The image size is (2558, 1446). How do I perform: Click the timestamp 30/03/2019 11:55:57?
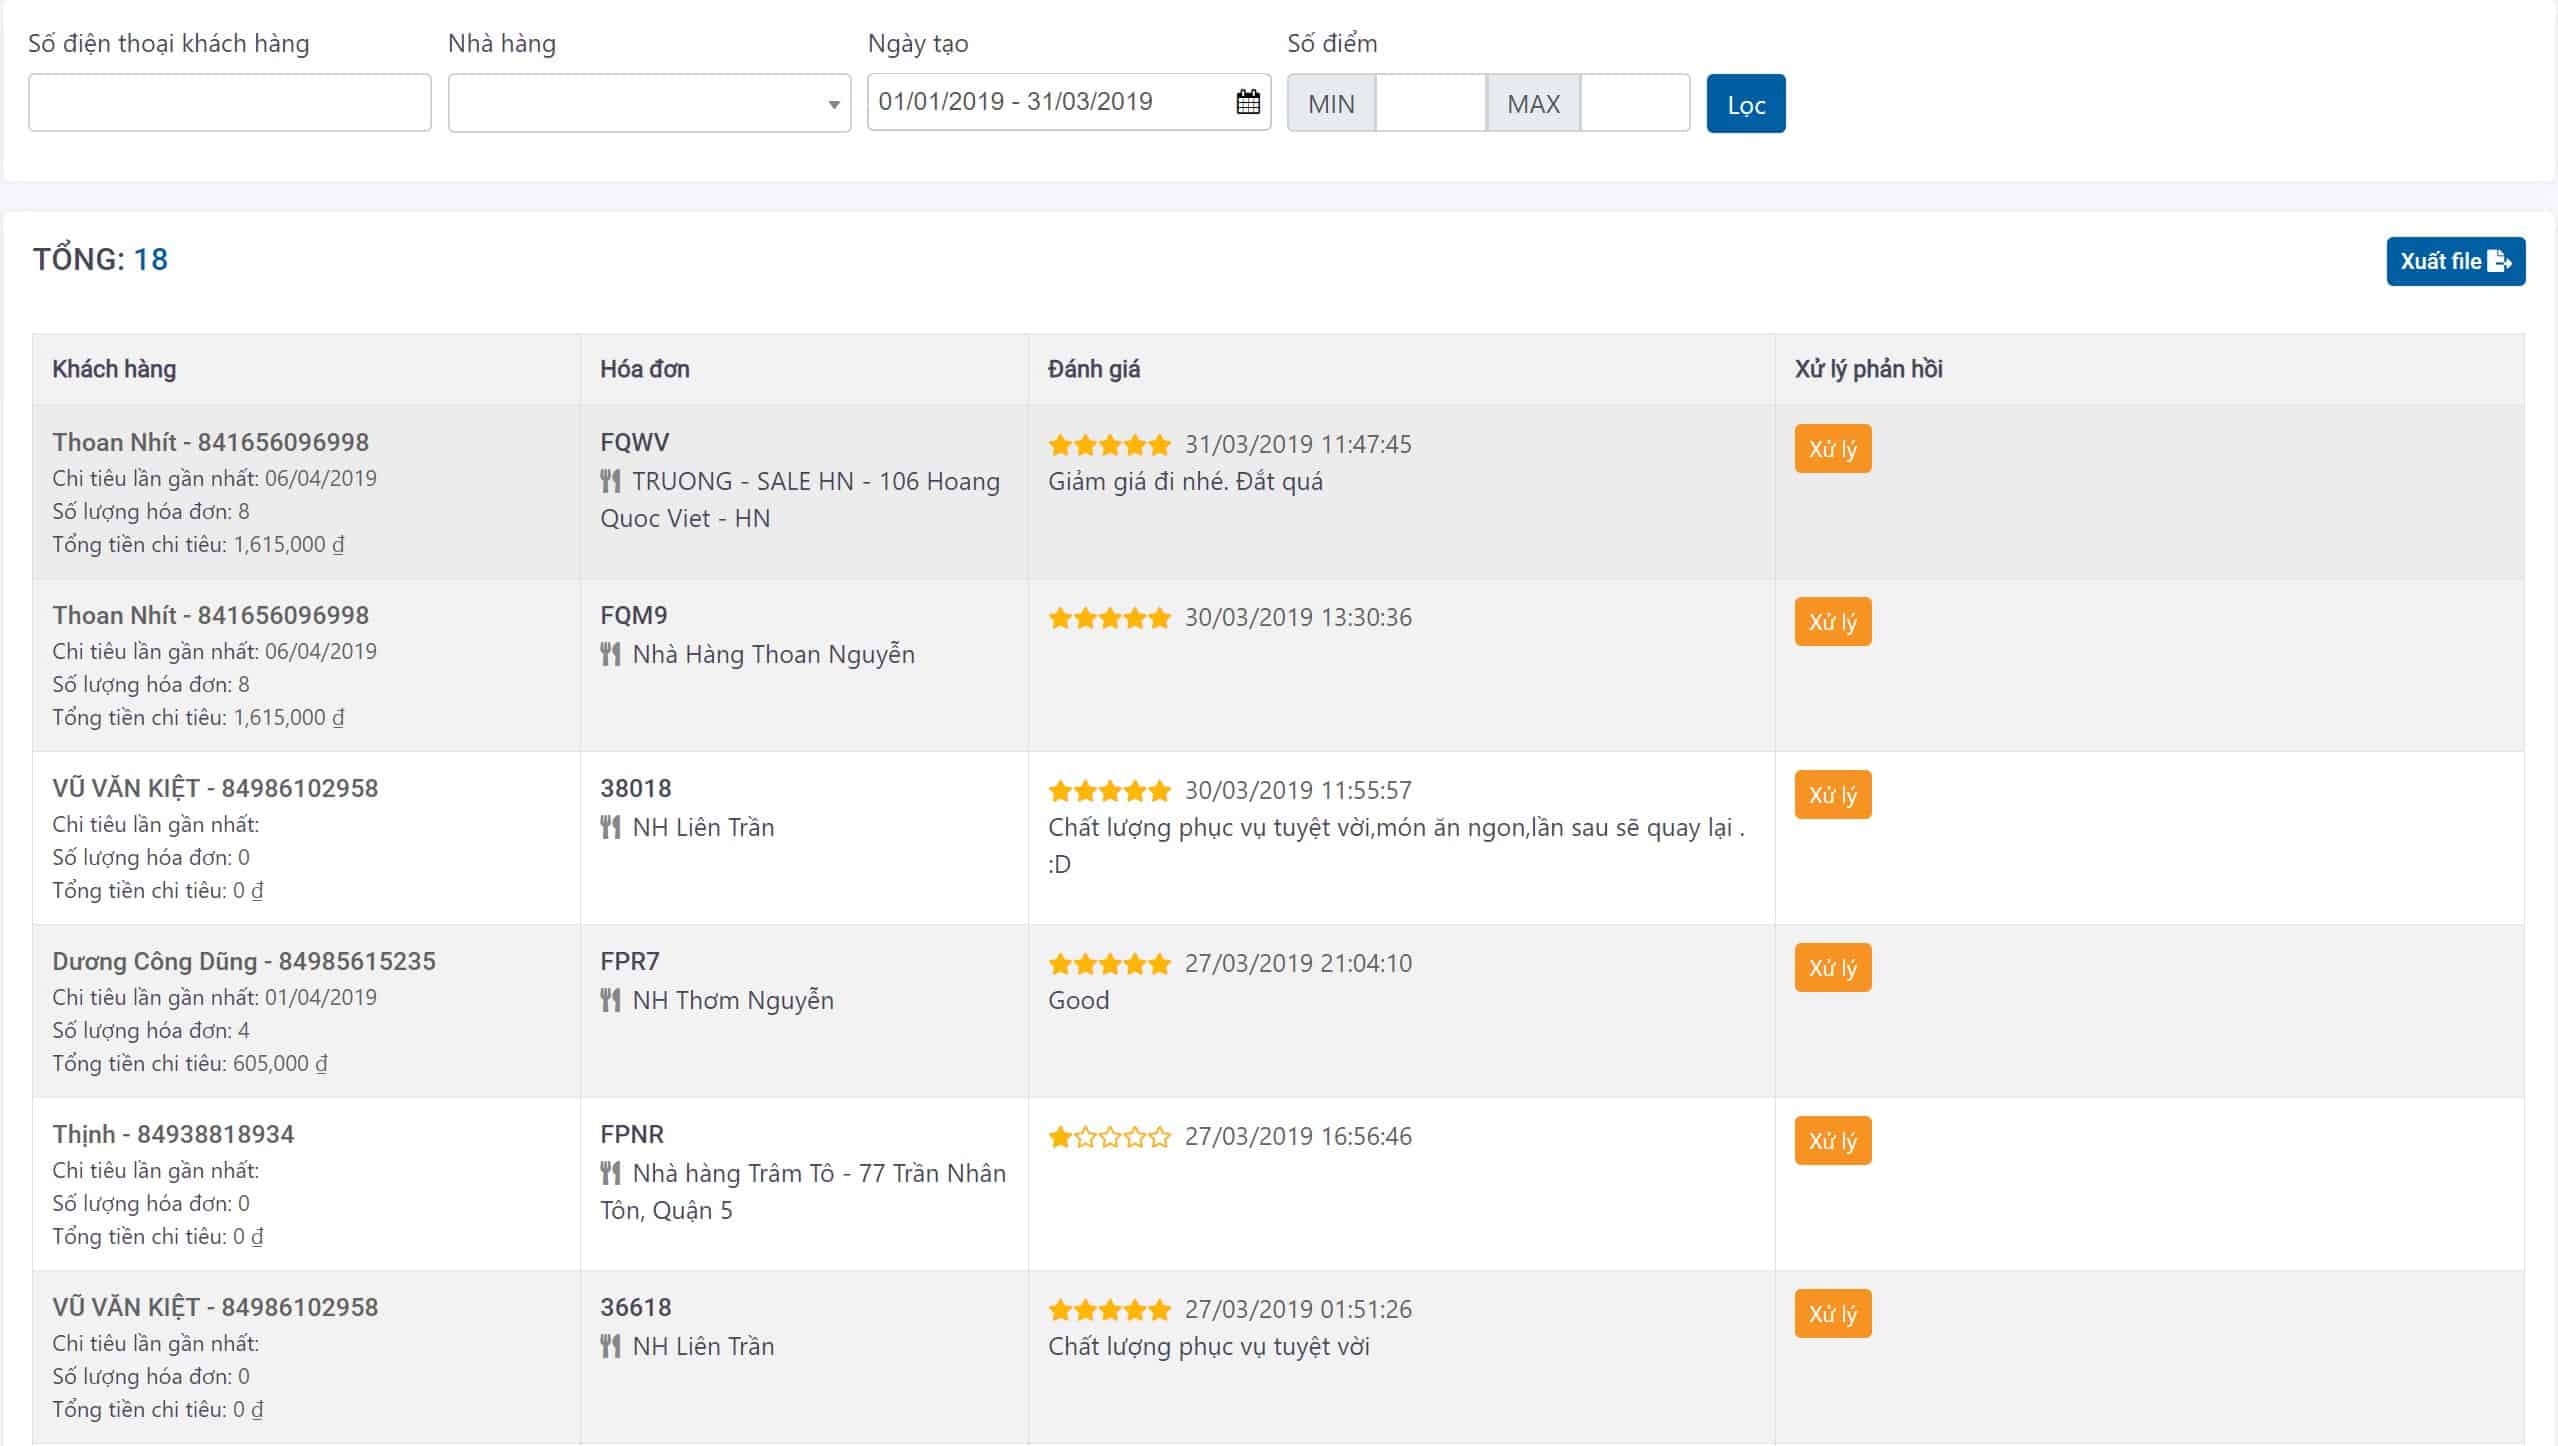[x=1298, y=791]
